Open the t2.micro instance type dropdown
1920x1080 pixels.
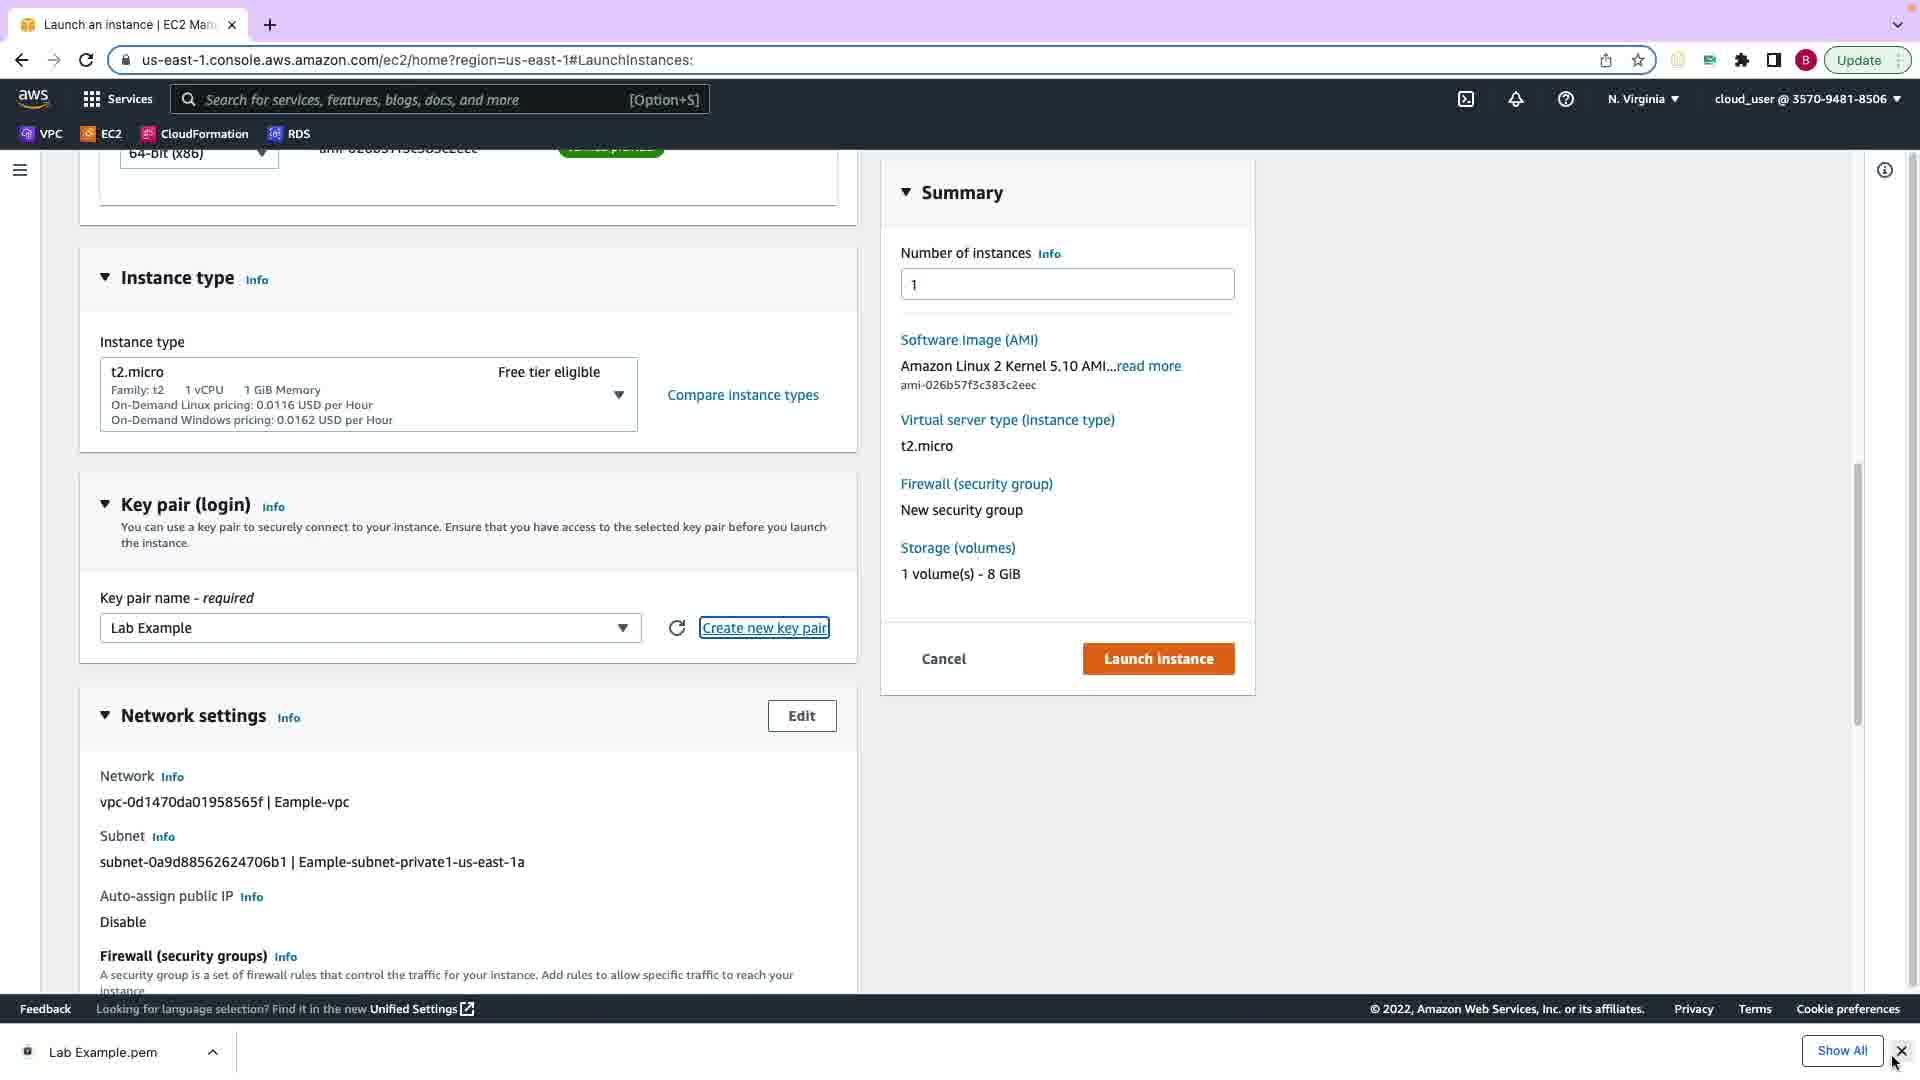click(368, 395)
